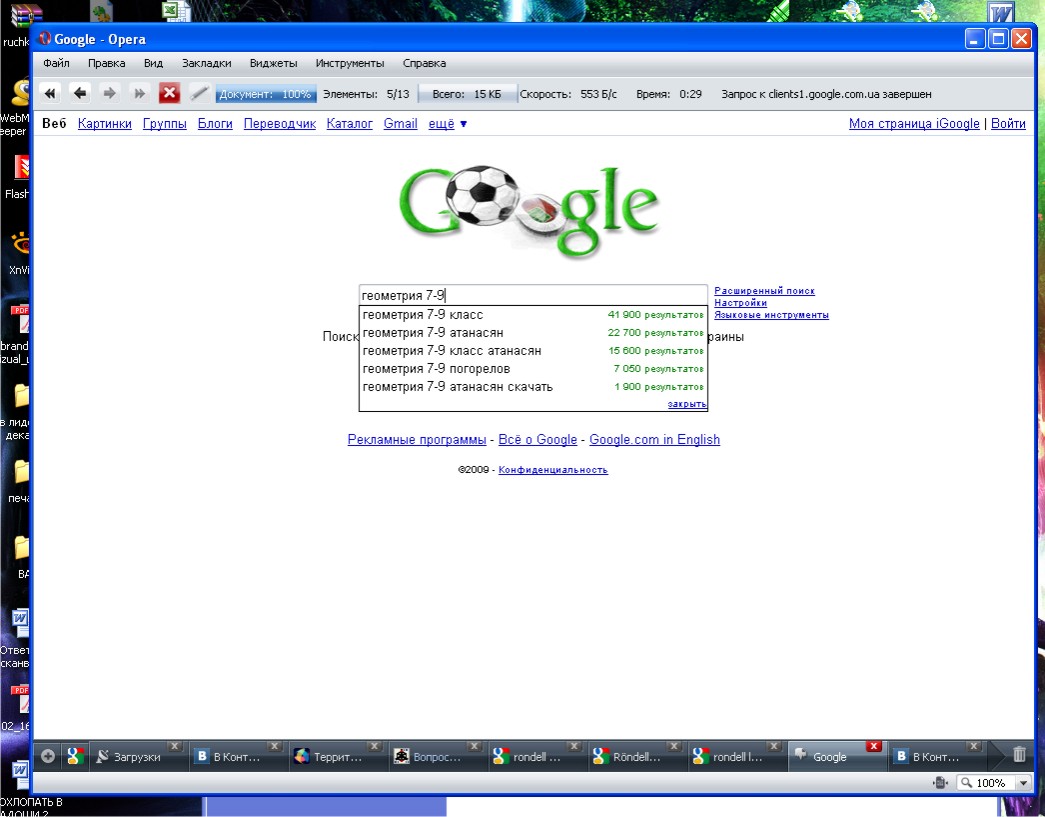Click the Картинки link
The image size is (1045, 817).
(x=104, y=124)
